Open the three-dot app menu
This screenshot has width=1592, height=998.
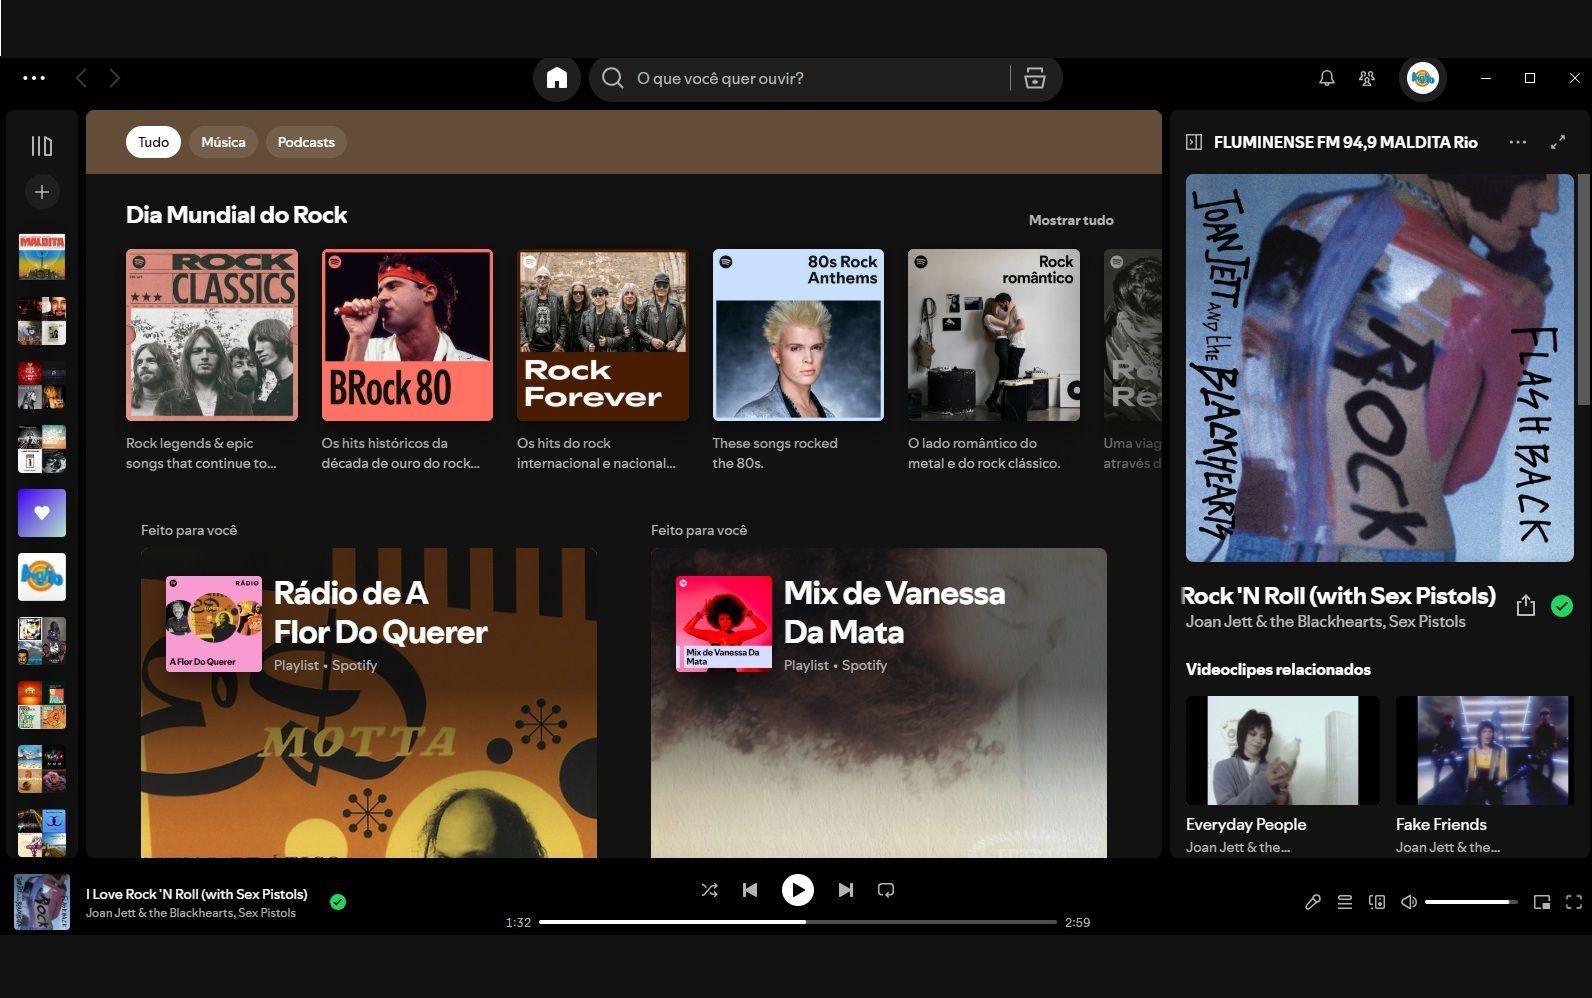(34, 78)
